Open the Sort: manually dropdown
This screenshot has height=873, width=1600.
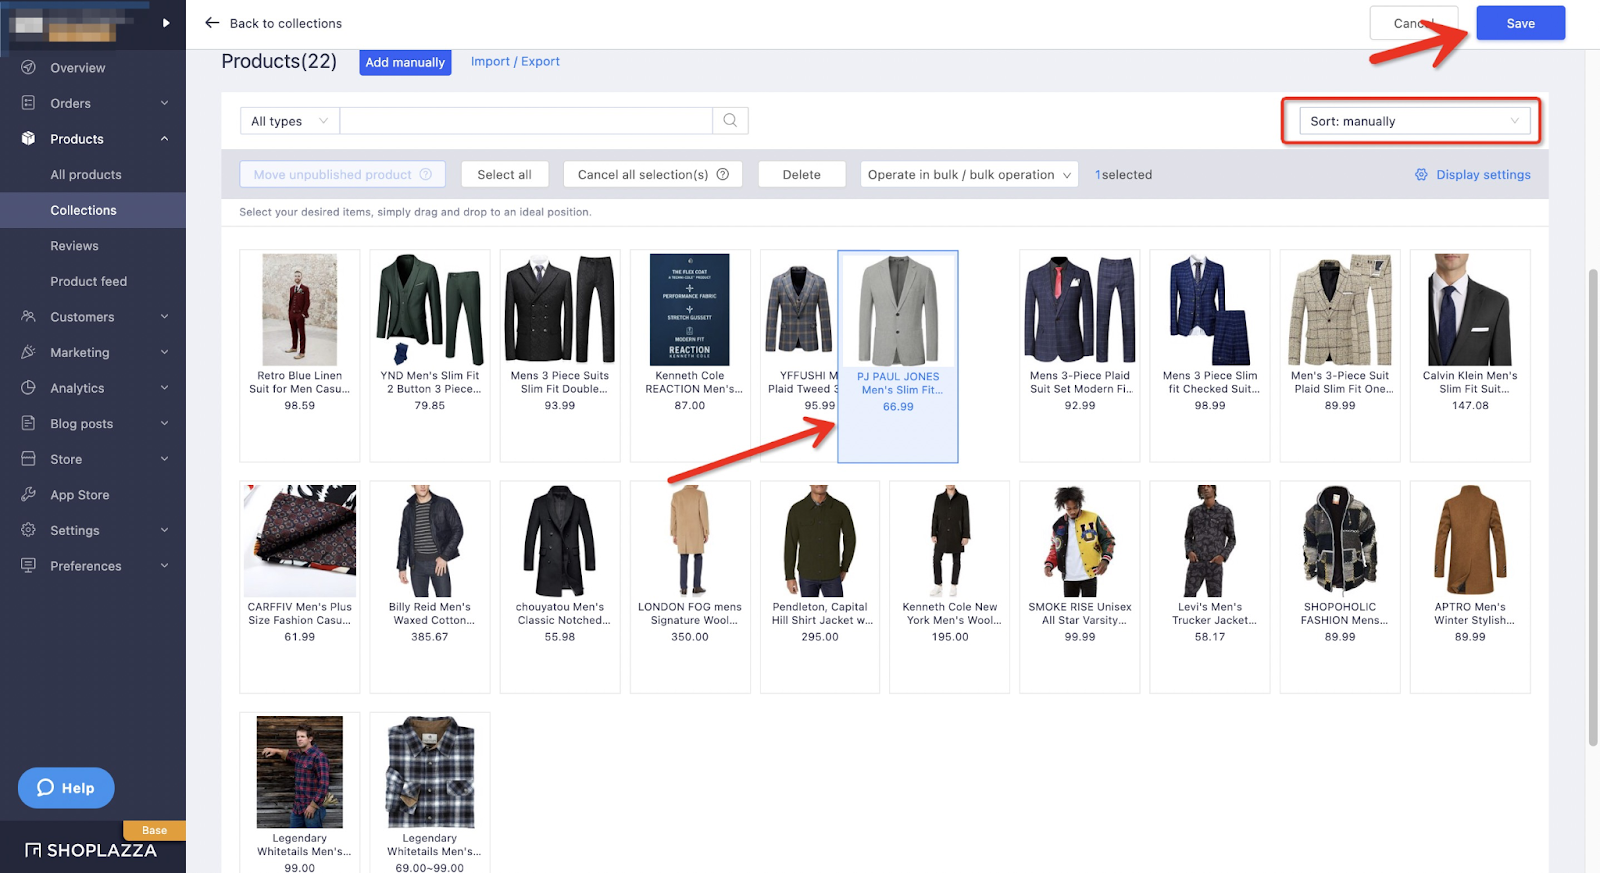tap(1414, 121)
